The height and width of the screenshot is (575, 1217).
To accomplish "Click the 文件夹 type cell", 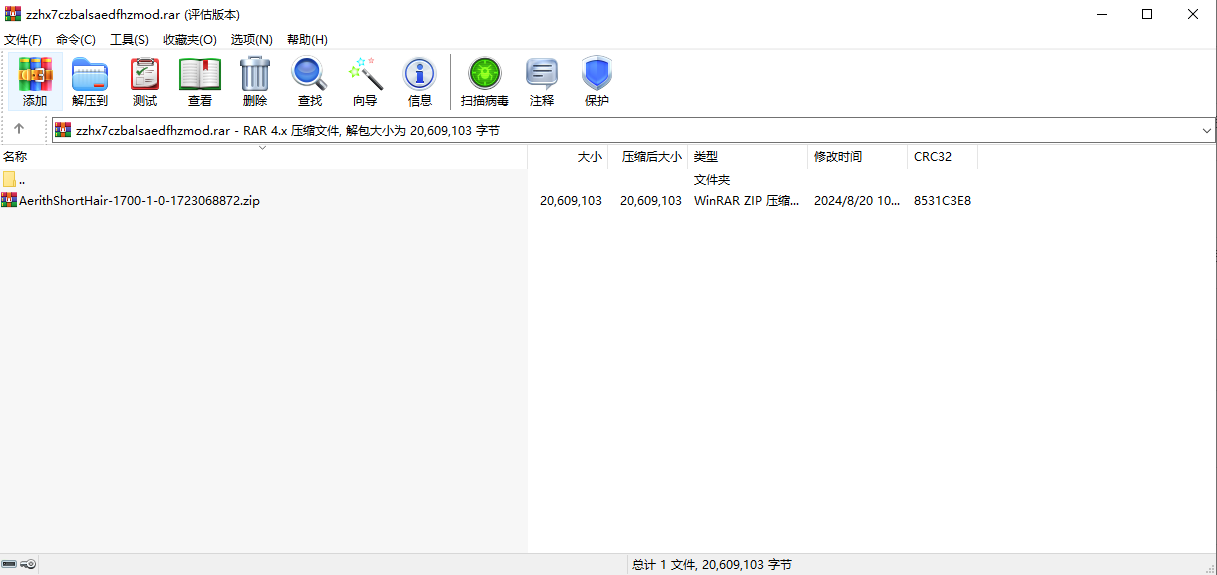I will coord(712,180).
